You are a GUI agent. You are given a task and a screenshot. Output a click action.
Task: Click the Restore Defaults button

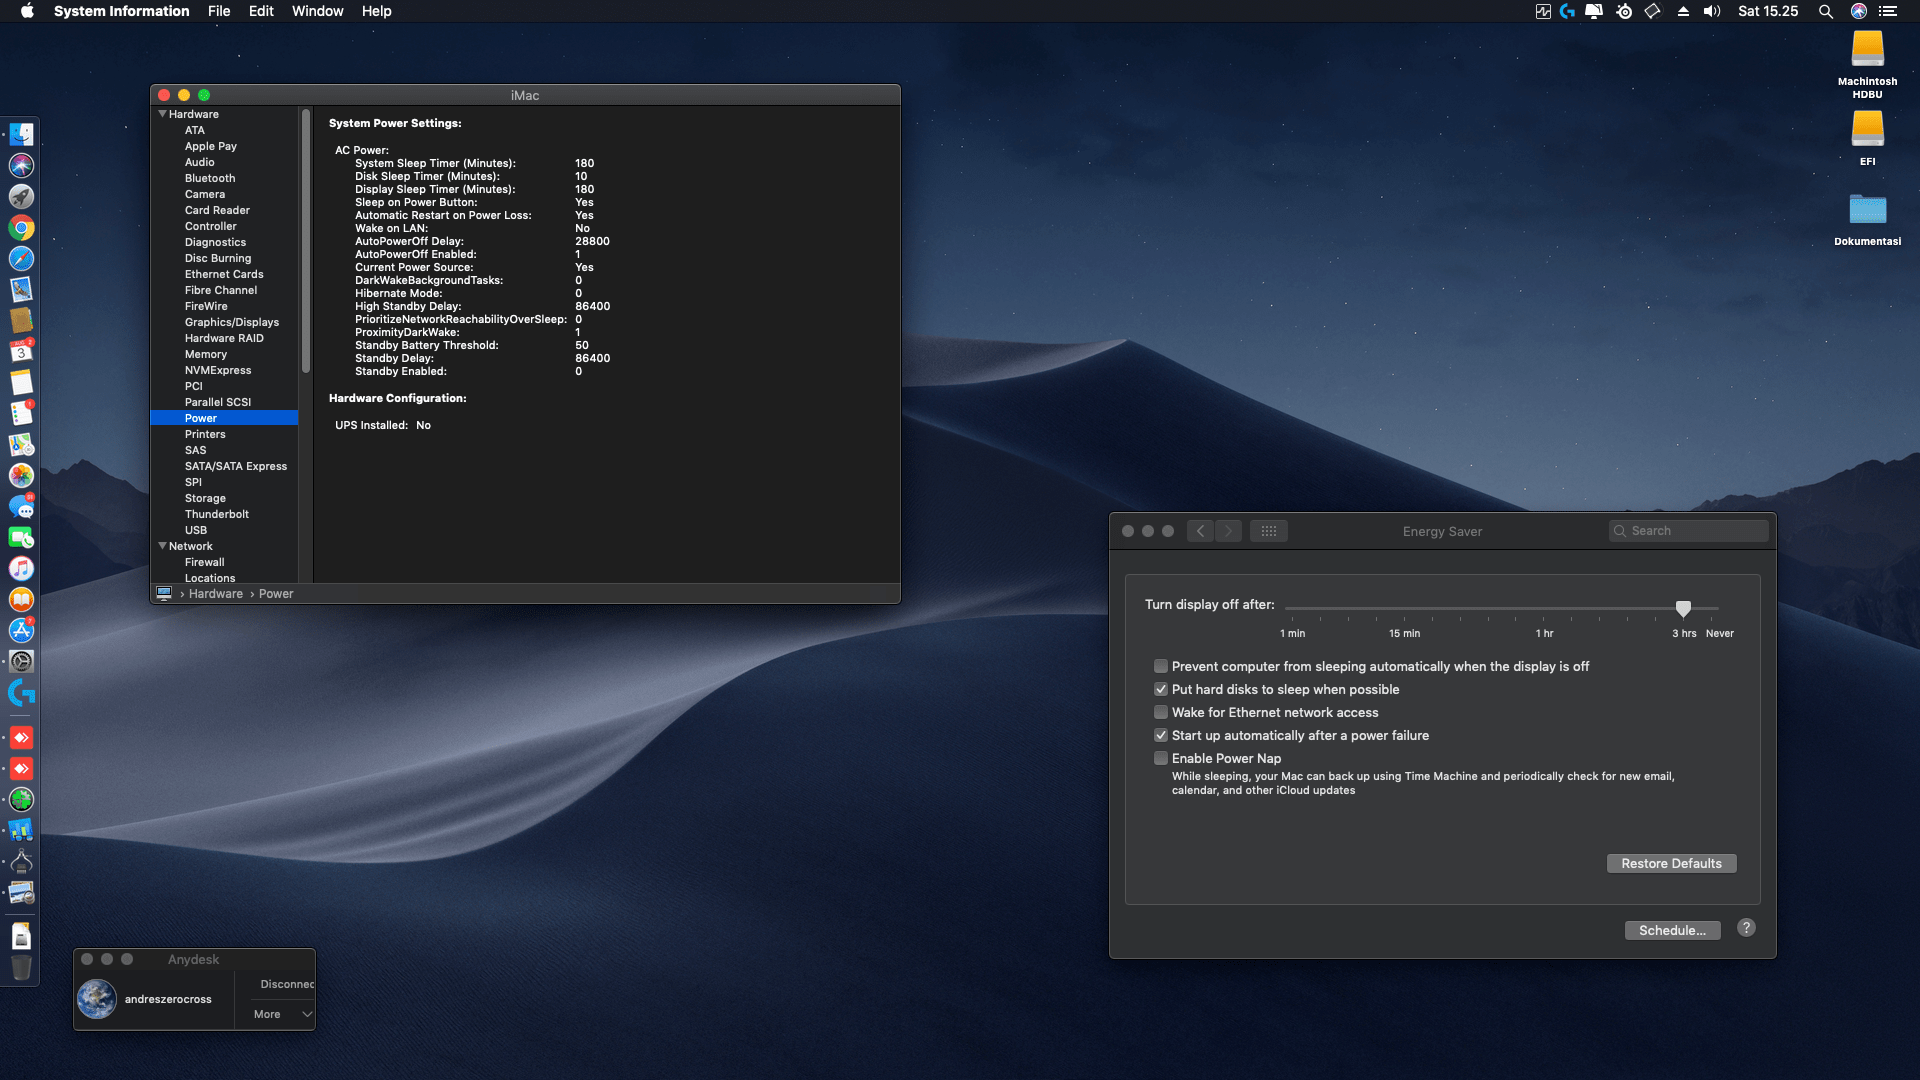pos(1671,863)
